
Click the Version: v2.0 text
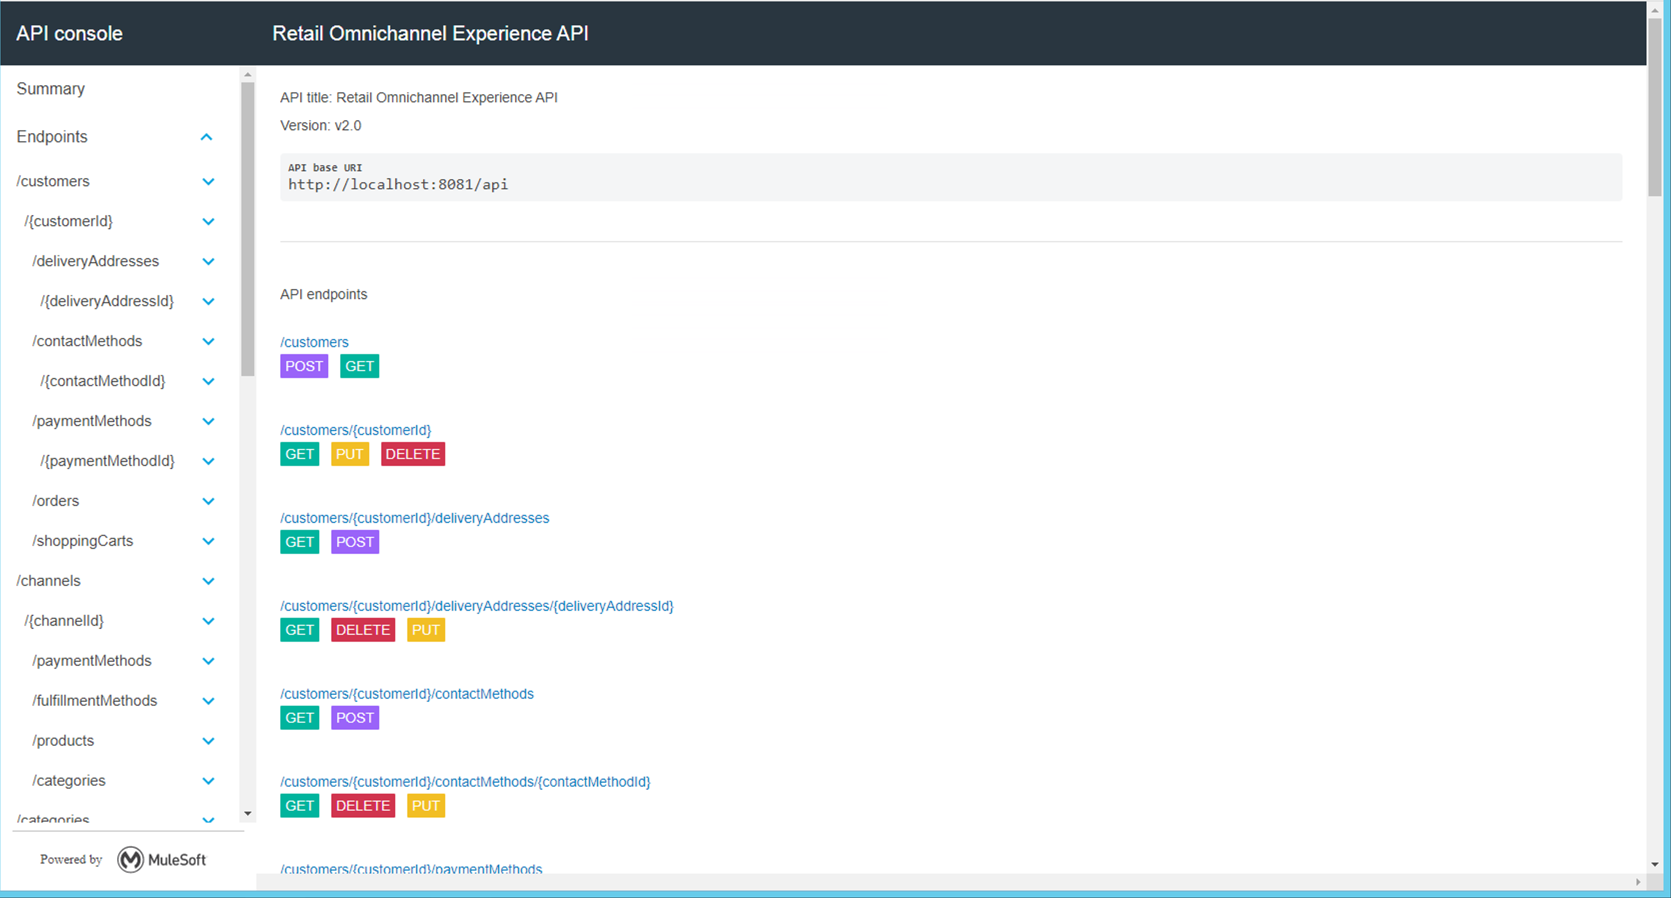(321, 126)
